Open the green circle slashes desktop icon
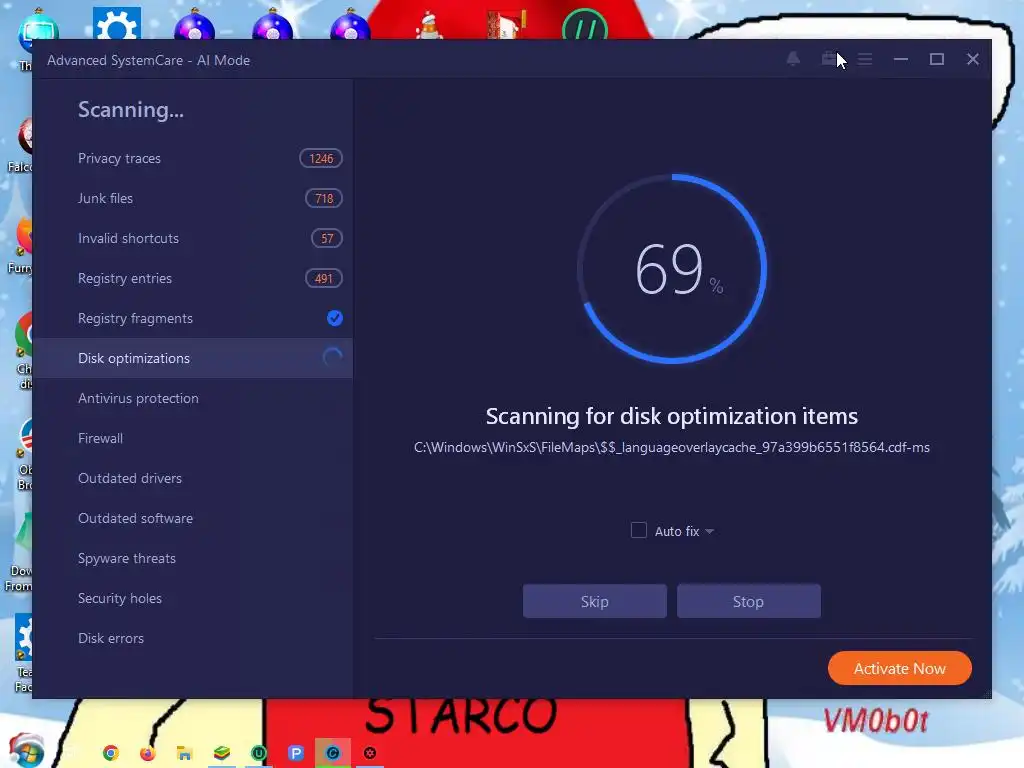The image size is (1024, 768). [x=584, y=25]
